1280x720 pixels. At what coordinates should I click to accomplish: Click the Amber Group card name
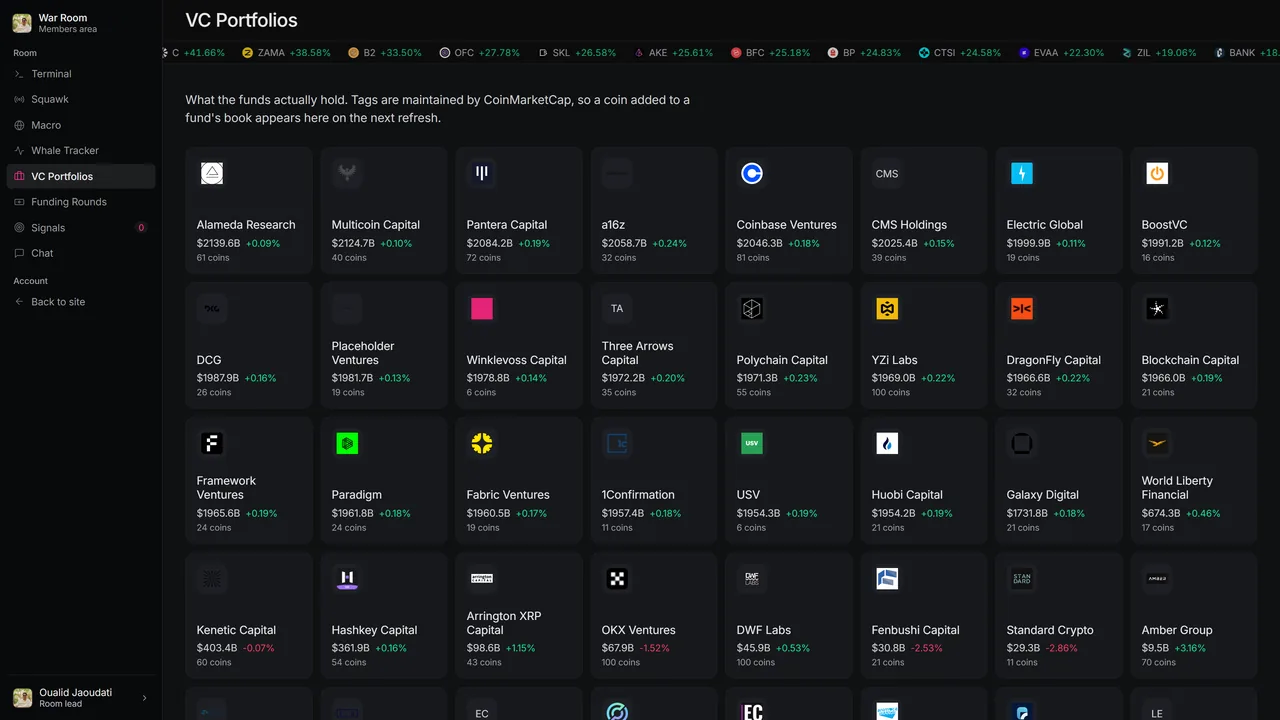1177,630
